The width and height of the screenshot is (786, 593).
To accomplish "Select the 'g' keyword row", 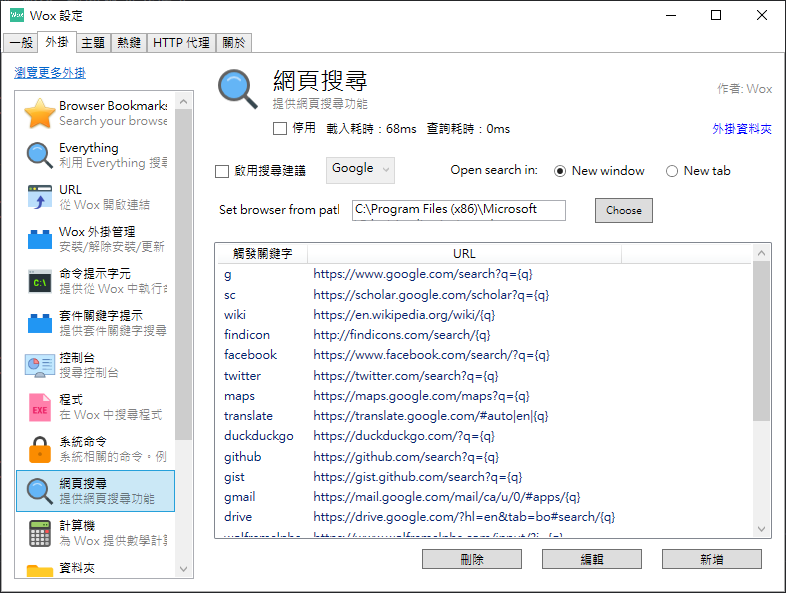I will point(484,274).
